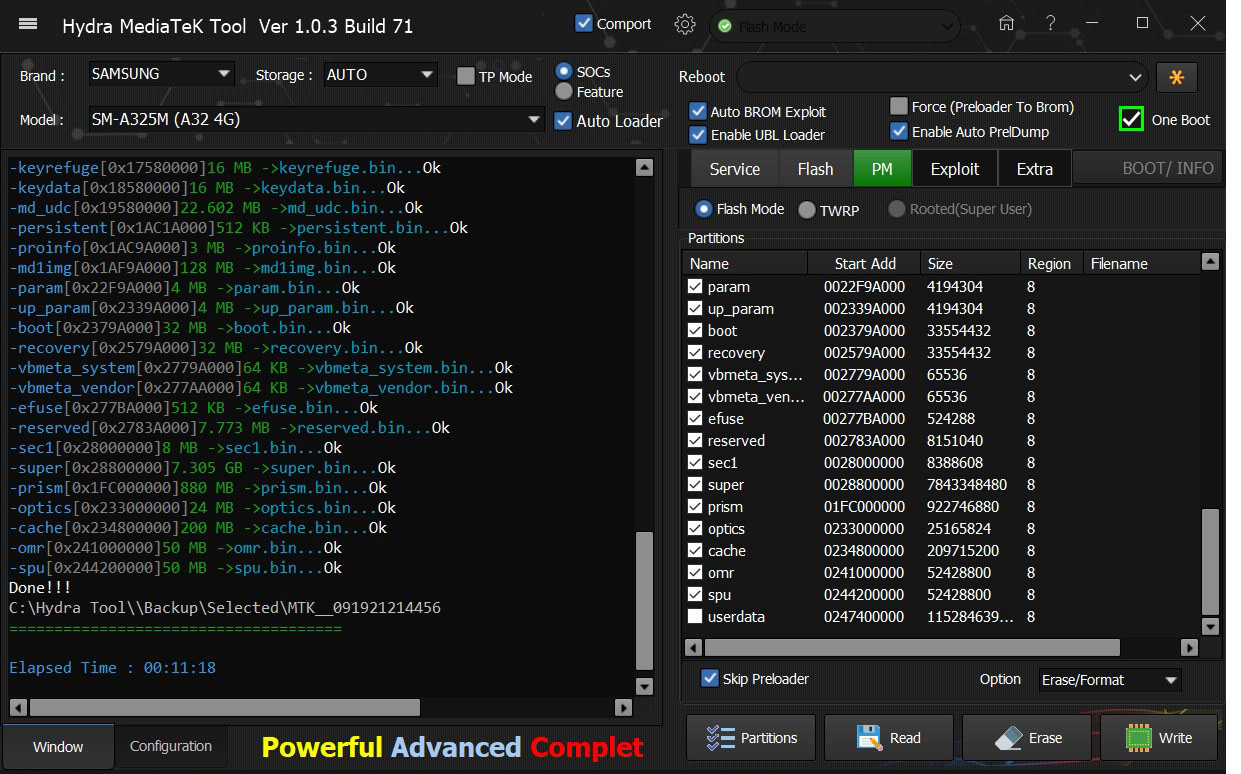Open the Brand dropdown showing SAMSUNG

point(160,74)
